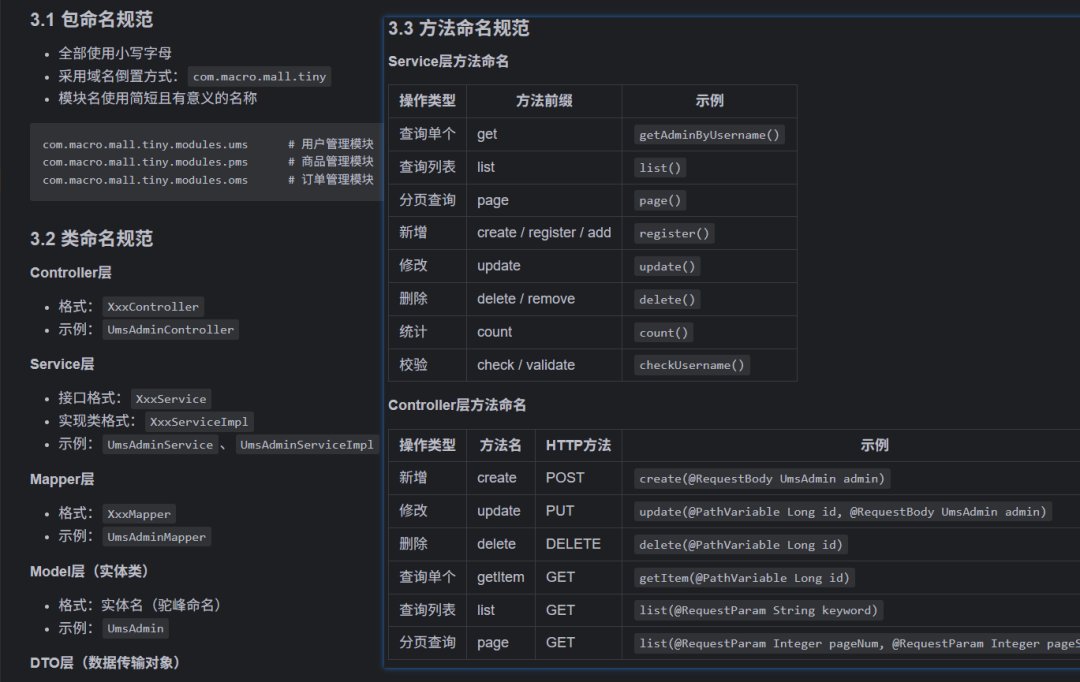Click the create / register / add cell

[544, 233]
